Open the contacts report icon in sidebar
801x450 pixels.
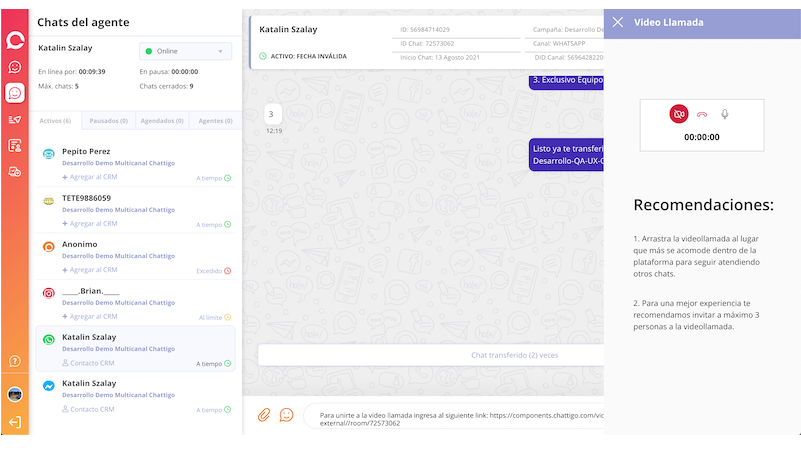(x=15, y=146)
